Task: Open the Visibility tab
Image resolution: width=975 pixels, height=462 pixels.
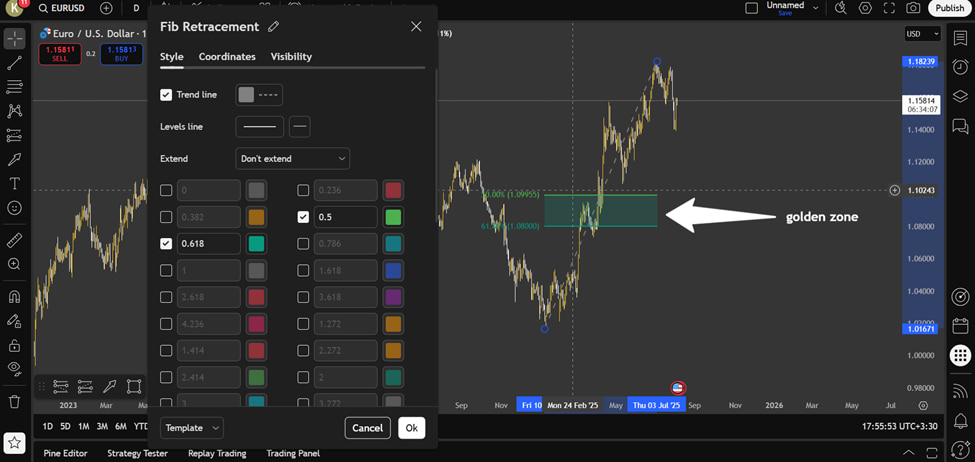Action: coord(291,57)
